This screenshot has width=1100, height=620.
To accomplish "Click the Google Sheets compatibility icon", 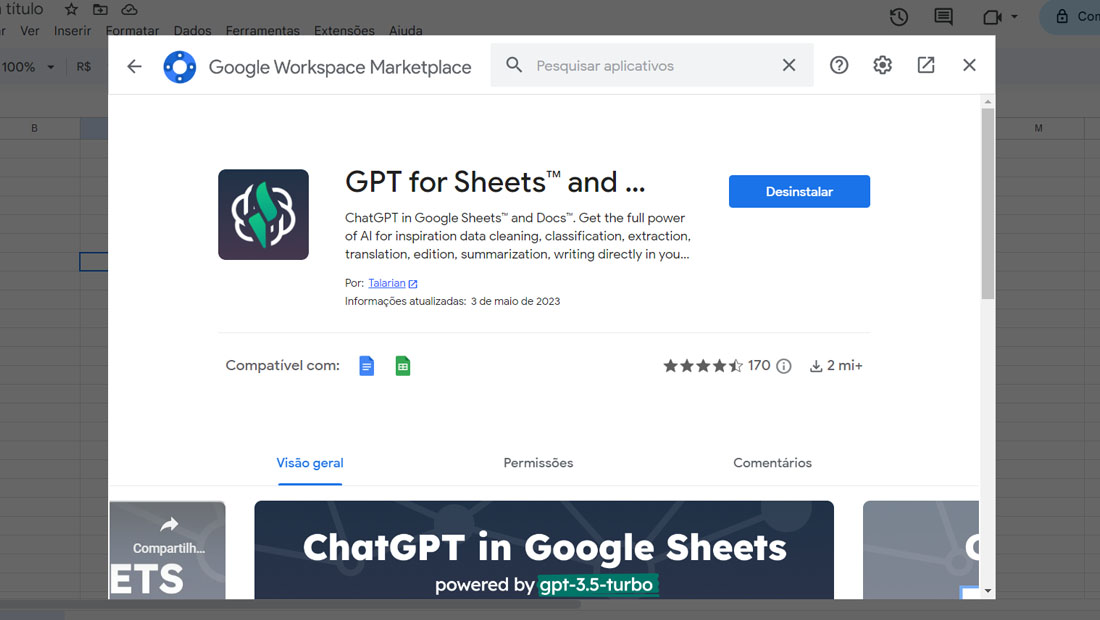I will click(403, 366).
